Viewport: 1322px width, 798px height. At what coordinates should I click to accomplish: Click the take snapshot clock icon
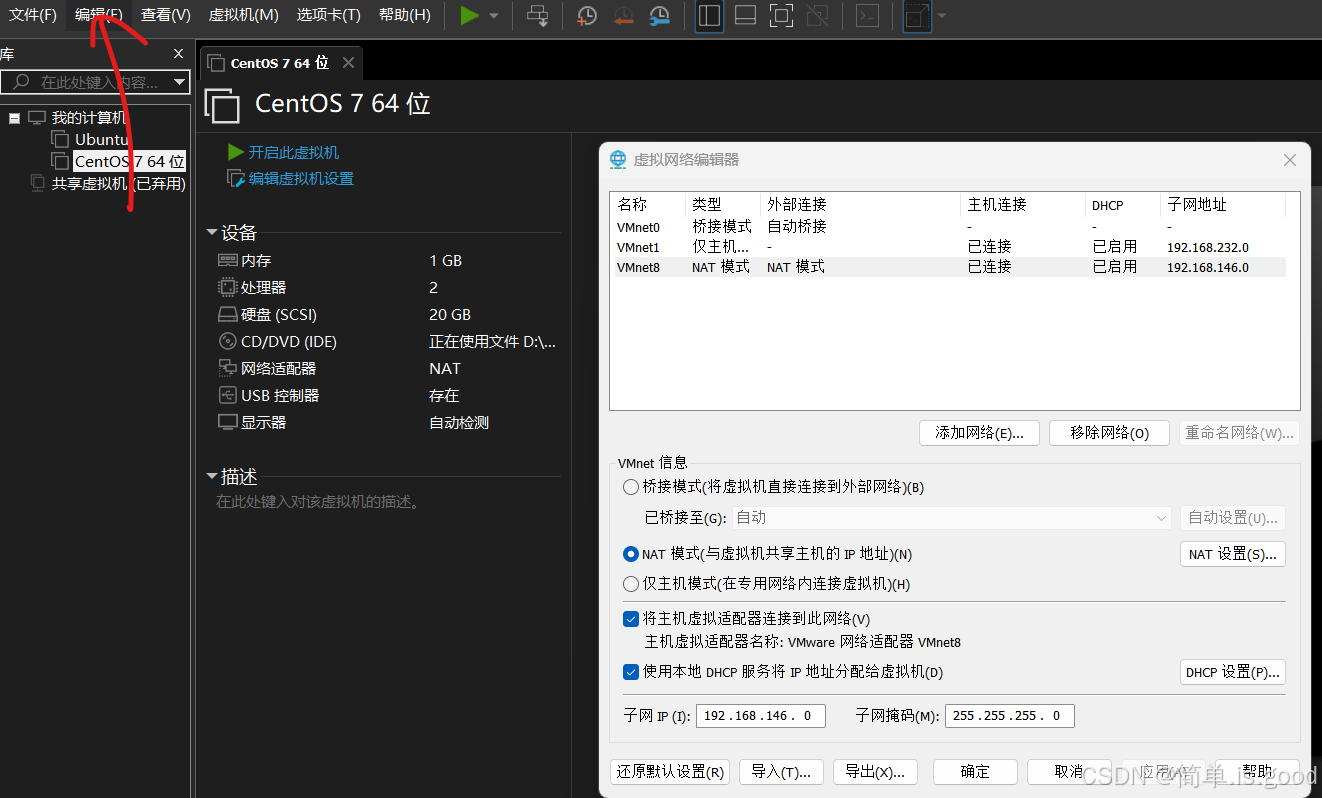pyautogui.click(x=587, y=16)
